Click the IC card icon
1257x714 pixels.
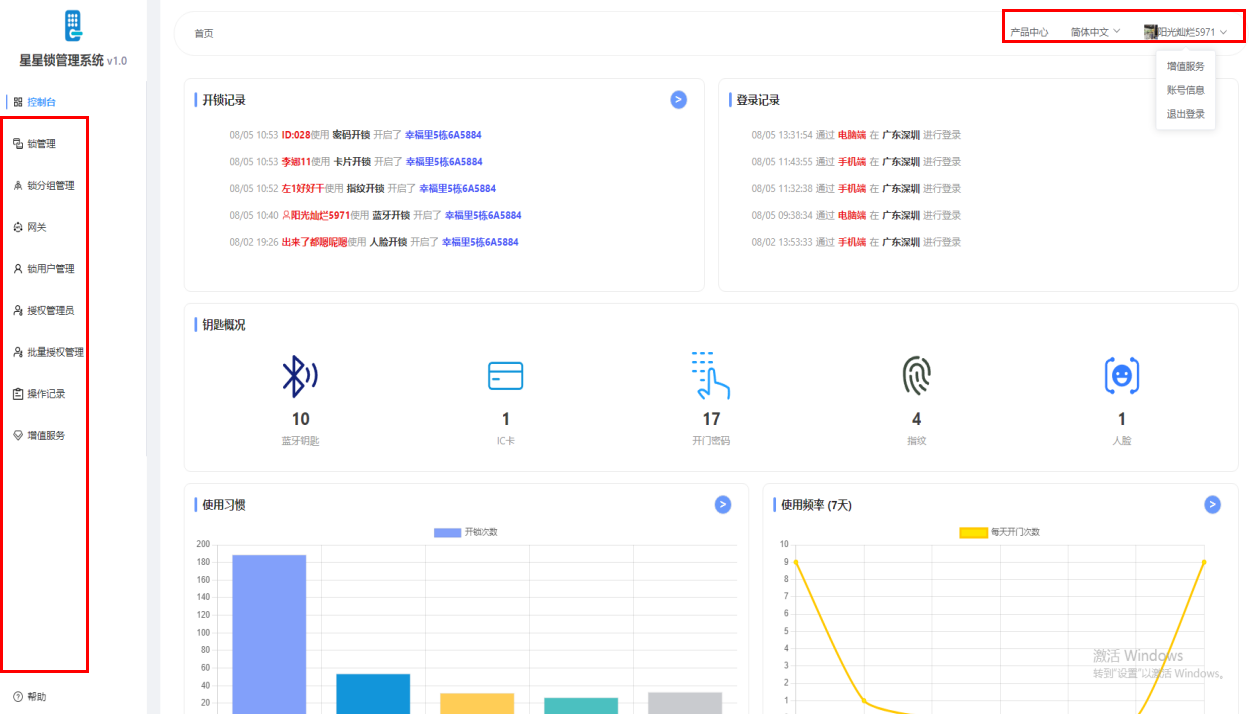coord(505,376)
